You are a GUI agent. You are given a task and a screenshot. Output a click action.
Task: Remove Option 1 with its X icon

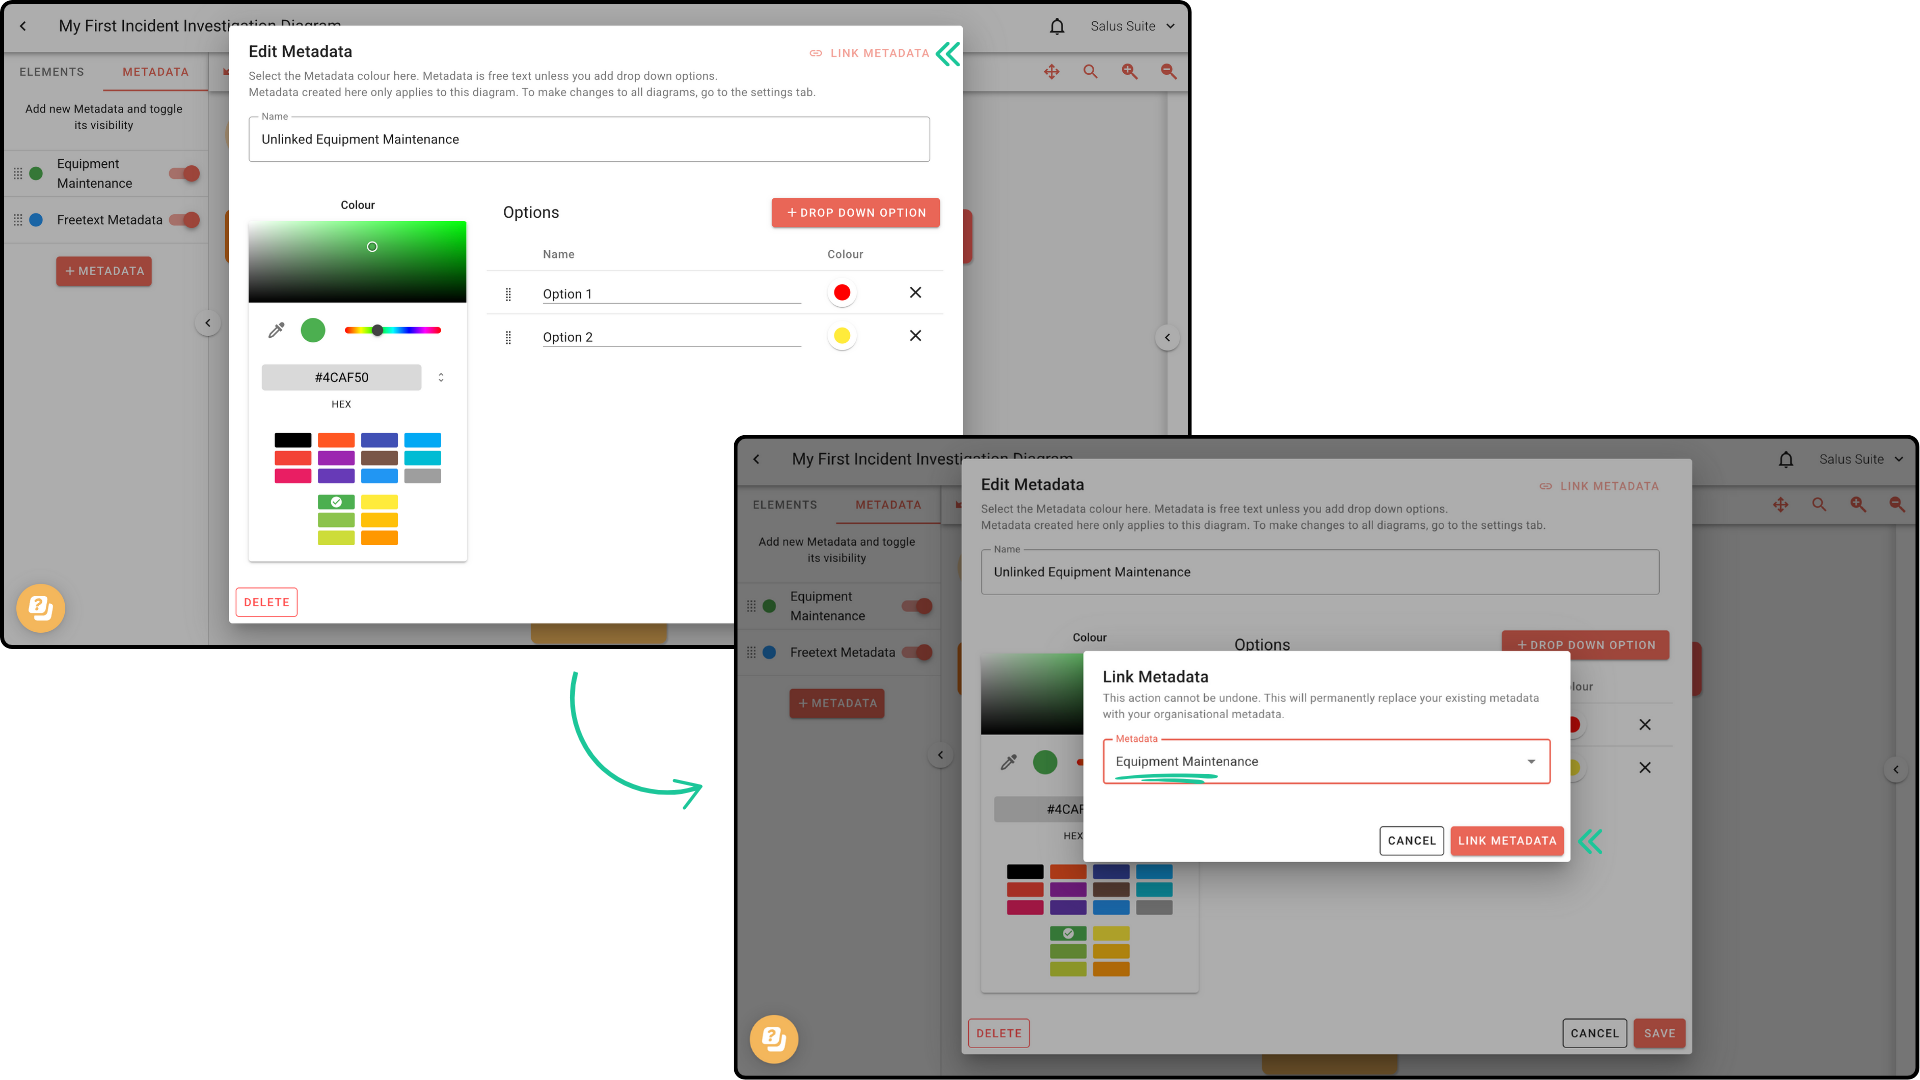[915, 293]
